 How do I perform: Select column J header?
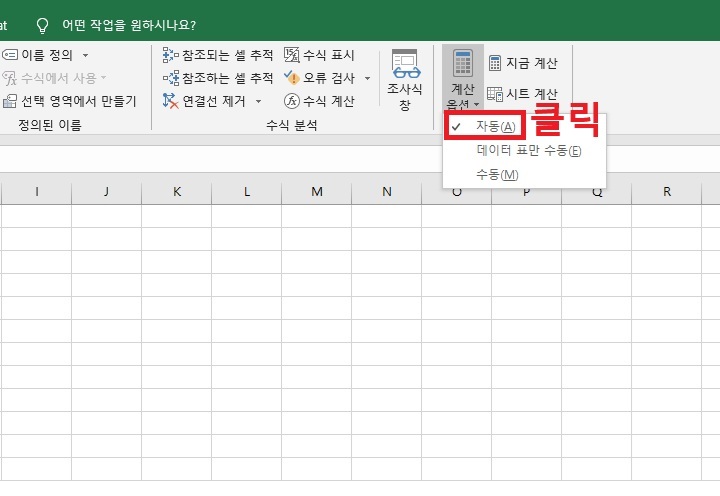107,192
